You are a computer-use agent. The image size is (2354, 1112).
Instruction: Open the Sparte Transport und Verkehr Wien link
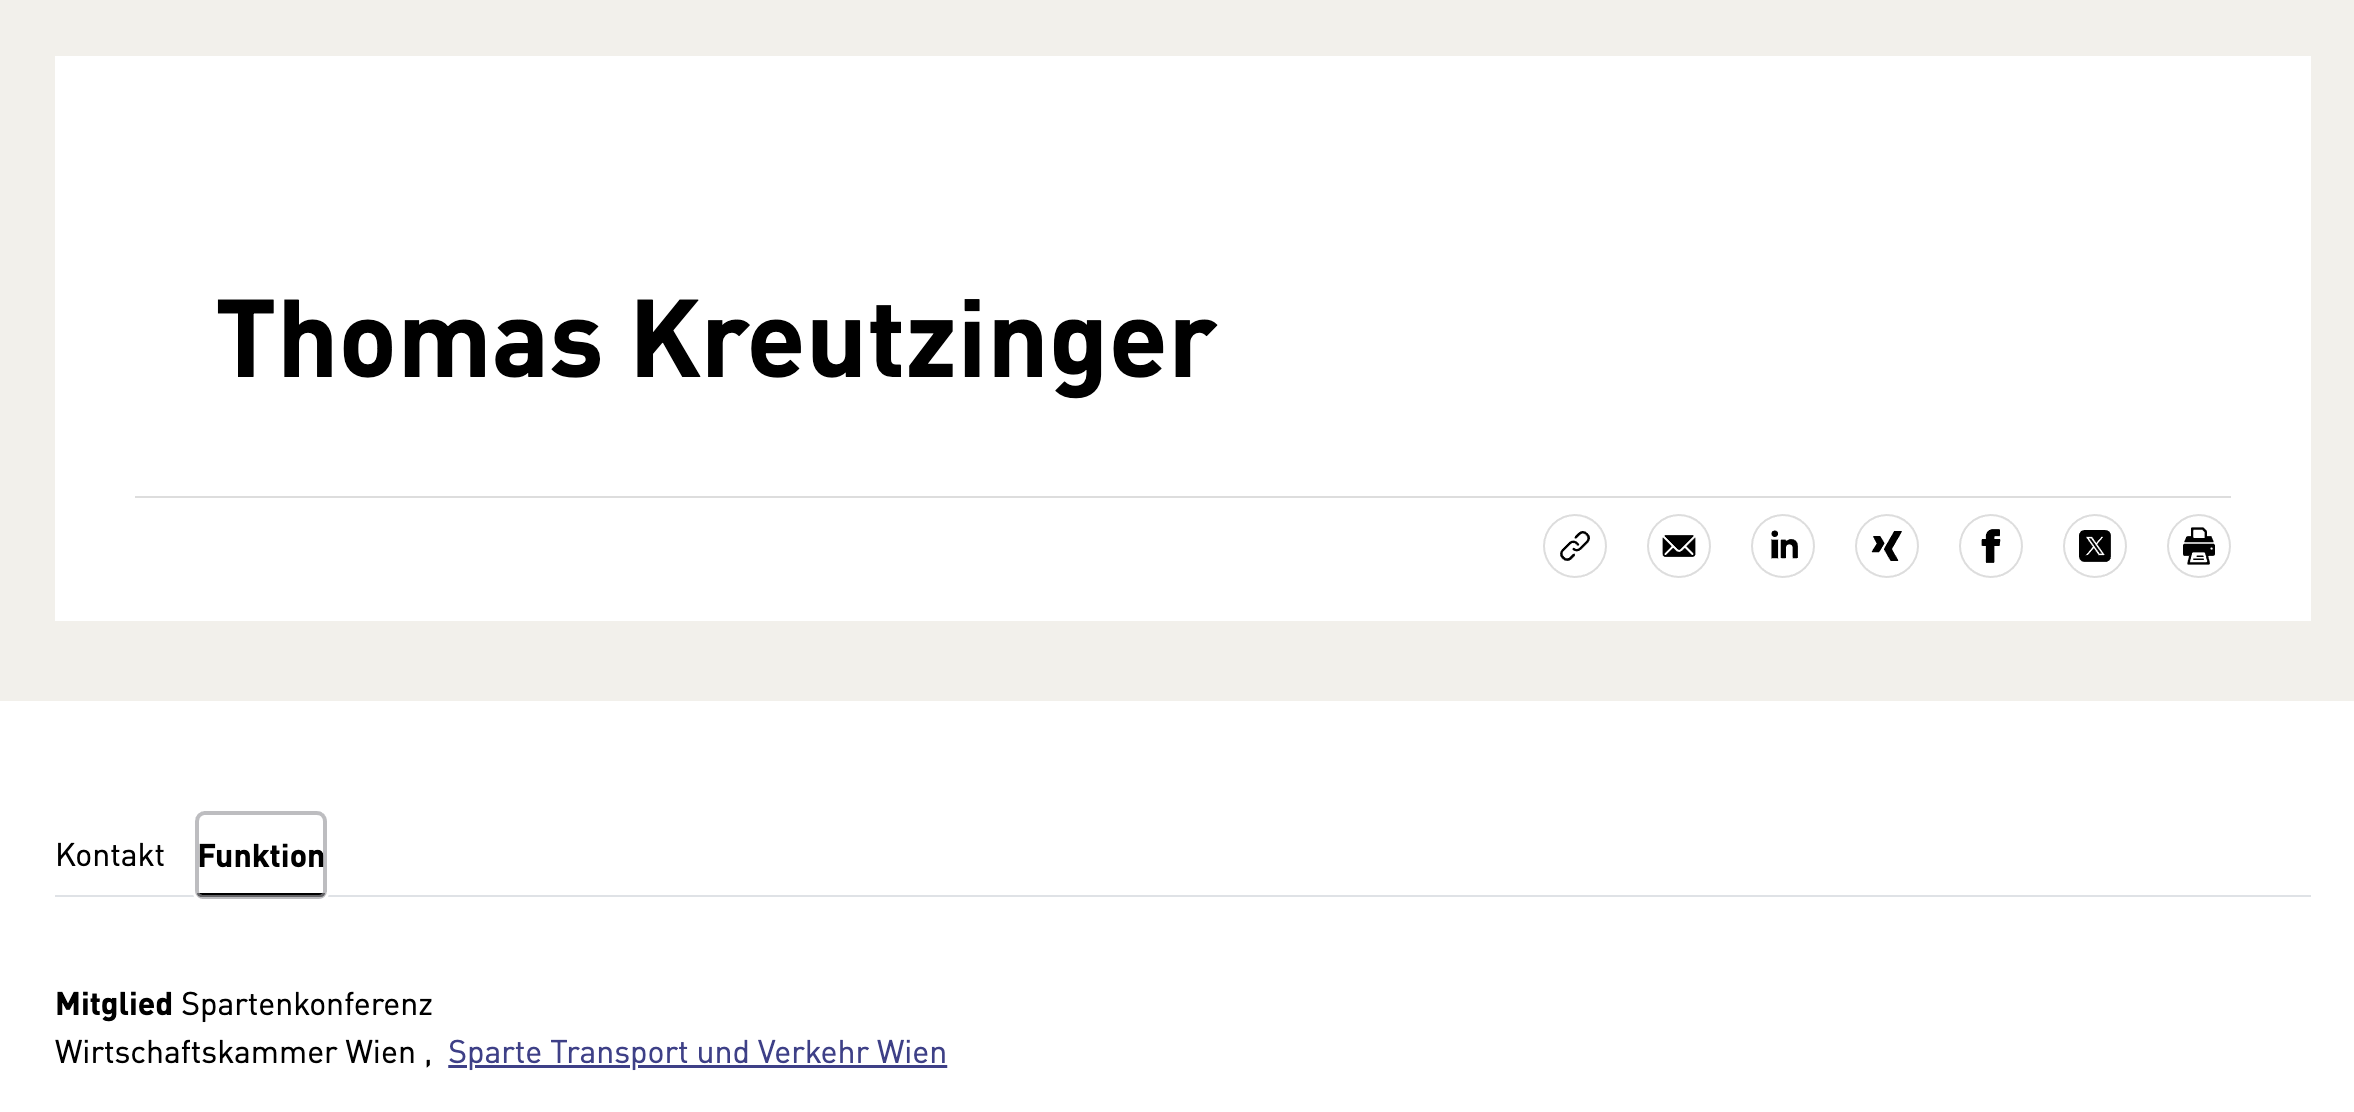coord(697,1052)
